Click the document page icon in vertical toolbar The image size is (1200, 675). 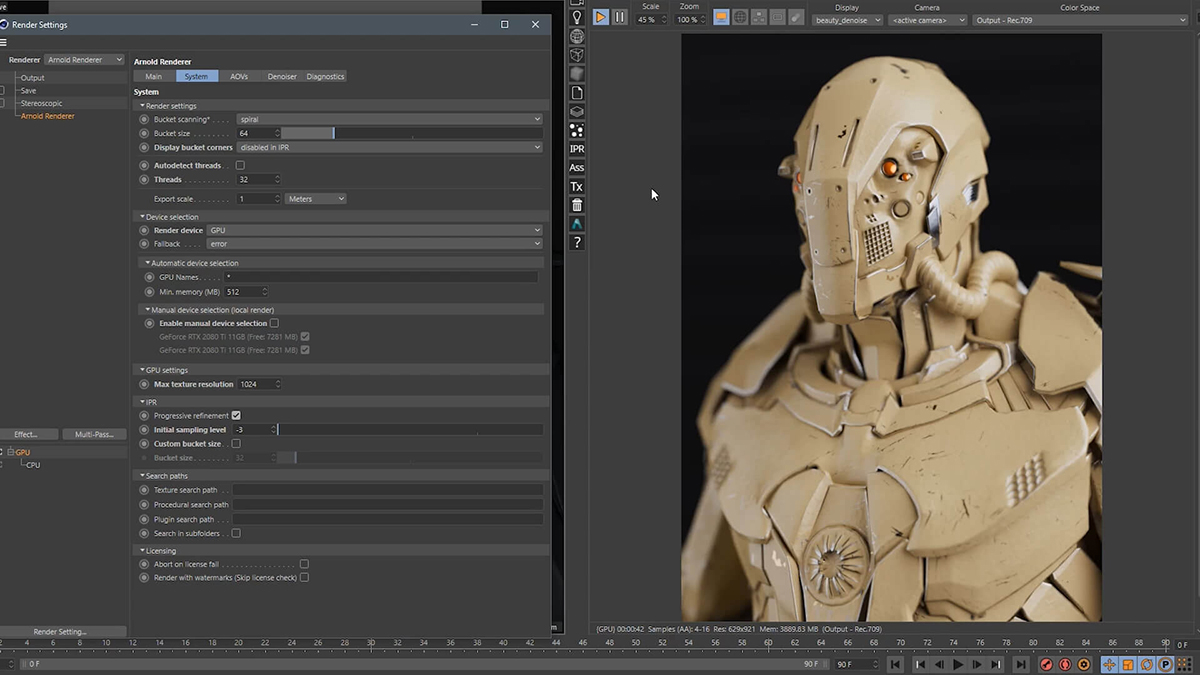[577, 93]
